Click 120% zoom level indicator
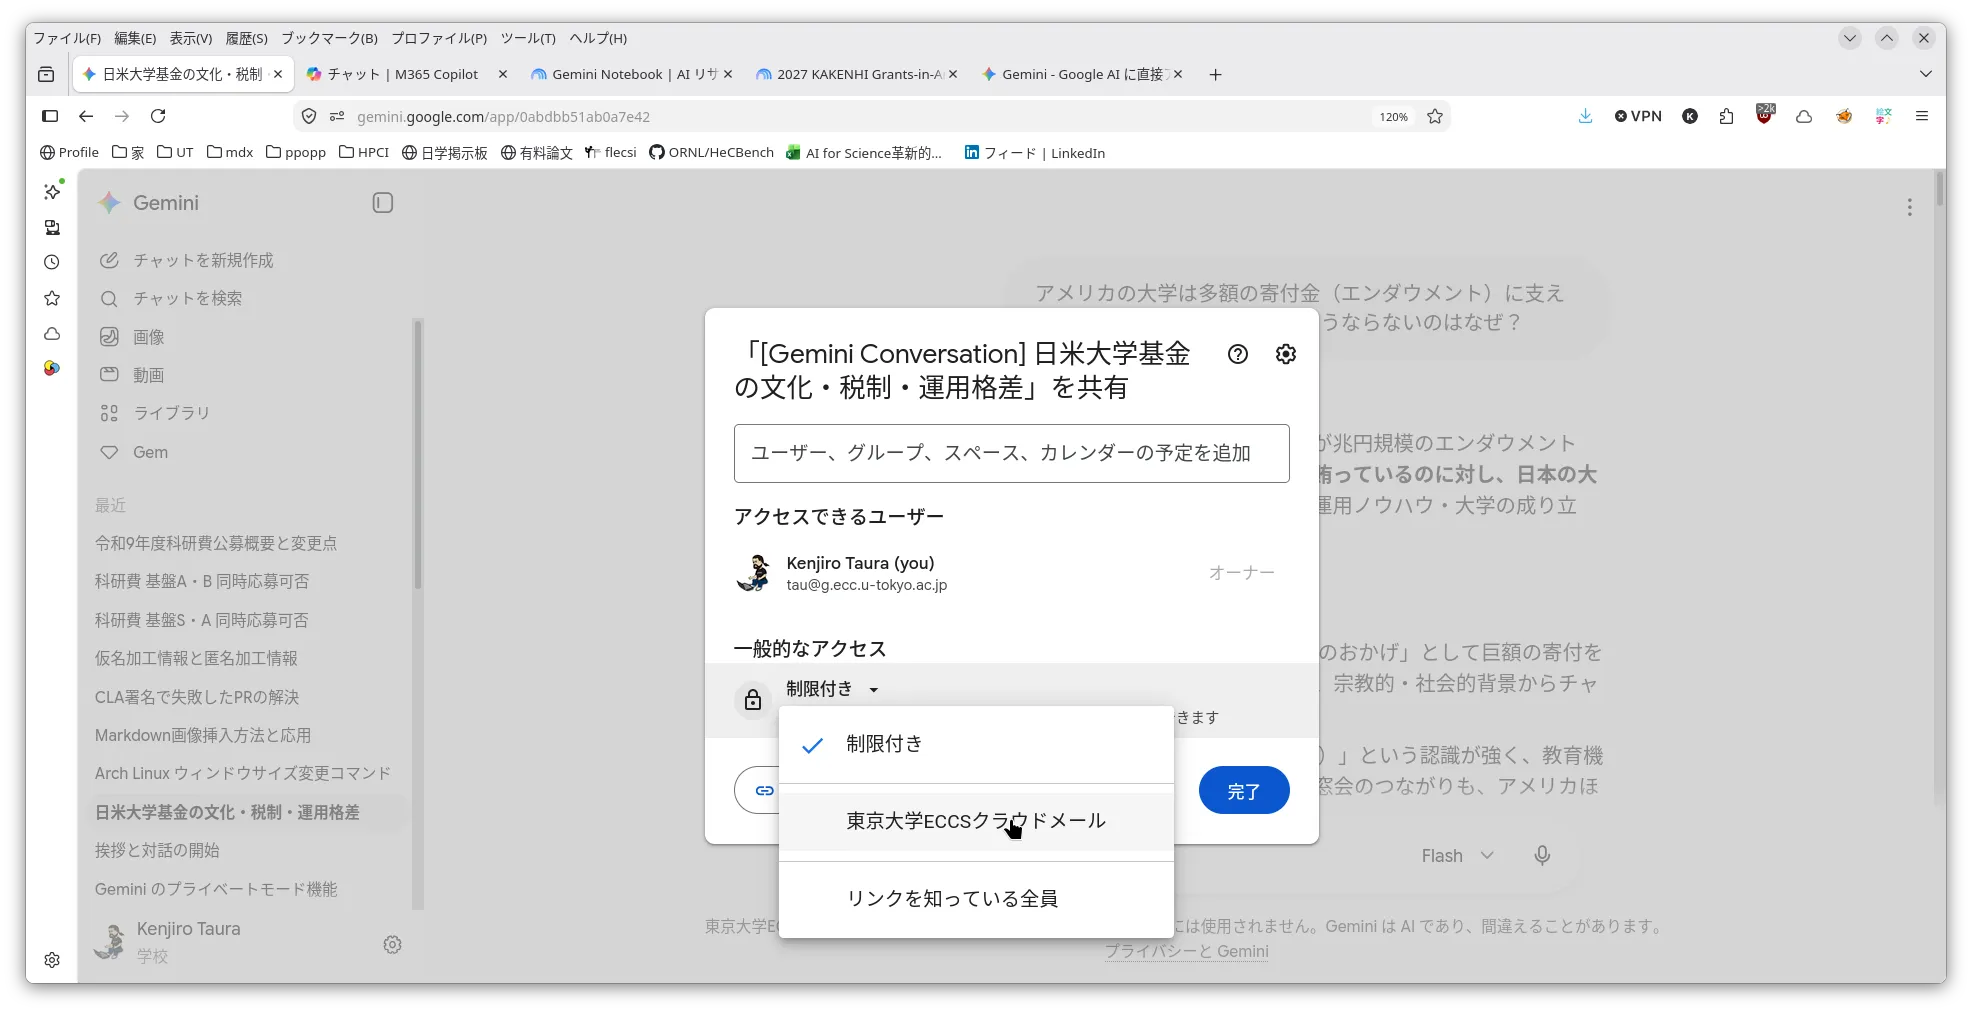 click(1393, 117)
